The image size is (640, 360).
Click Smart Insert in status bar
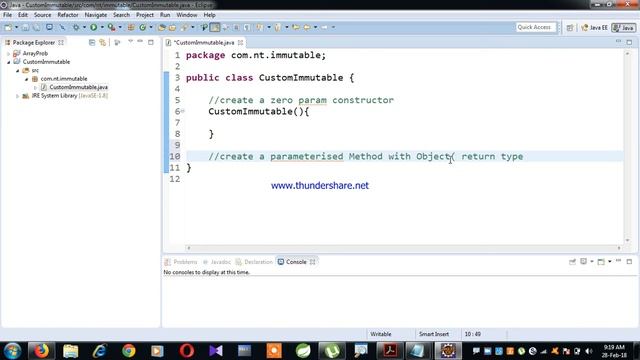click(x=434, y=334)
